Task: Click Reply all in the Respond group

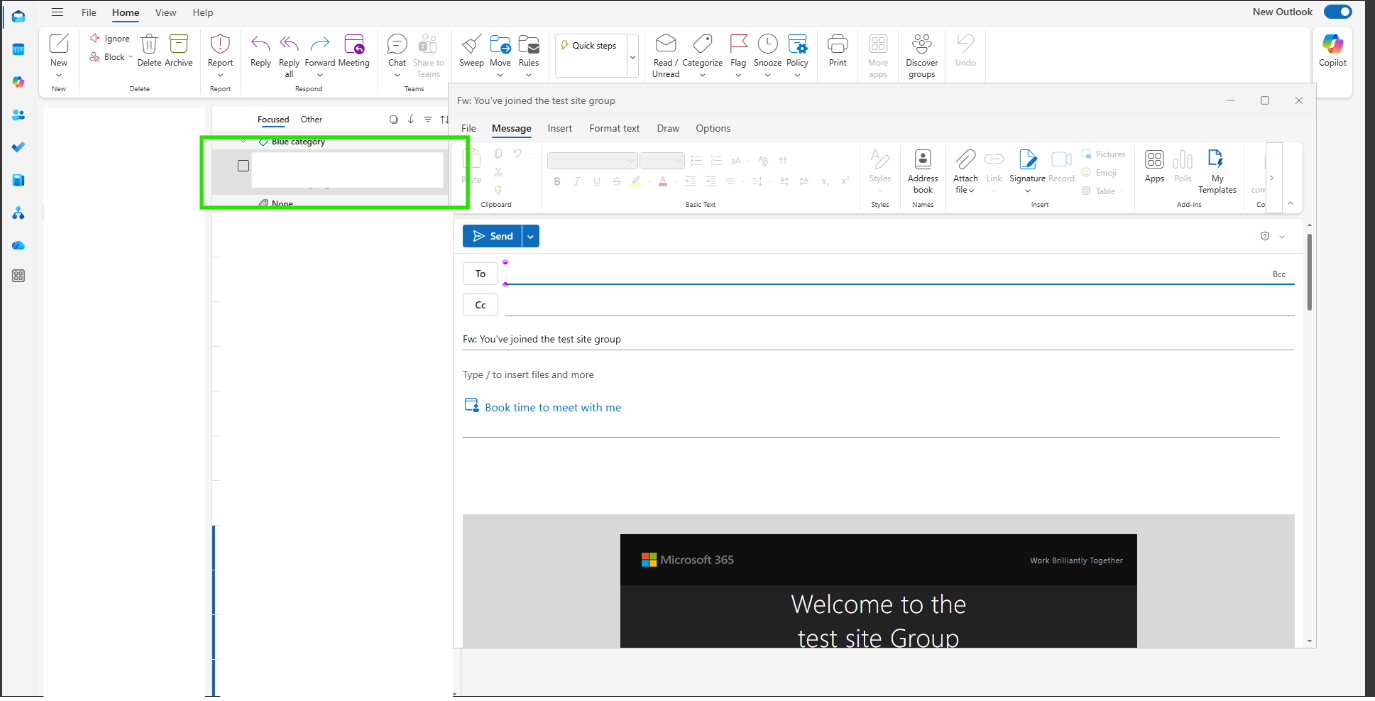Action: (289, 55)
